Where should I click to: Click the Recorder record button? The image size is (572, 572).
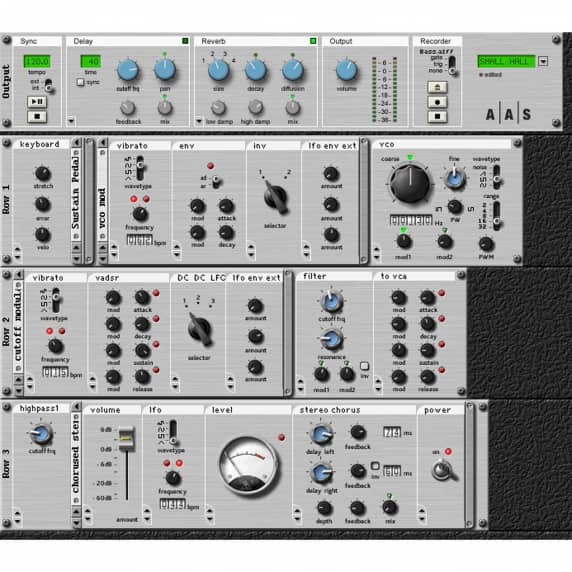pyautogui.click(x=437, y=102)
